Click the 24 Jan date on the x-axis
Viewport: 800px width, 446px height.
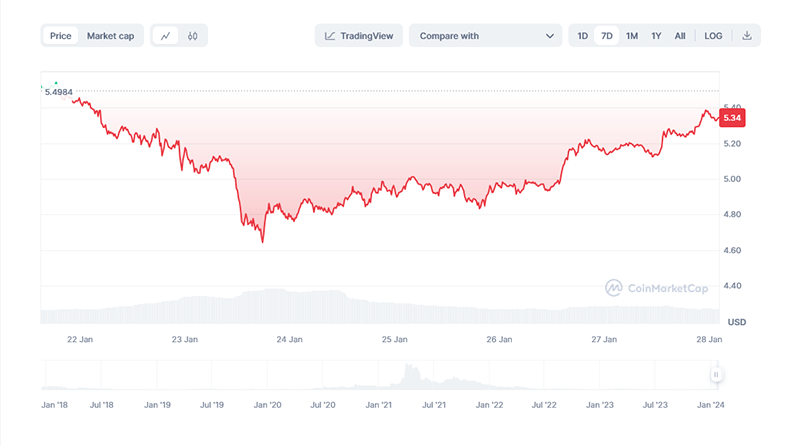289,340
